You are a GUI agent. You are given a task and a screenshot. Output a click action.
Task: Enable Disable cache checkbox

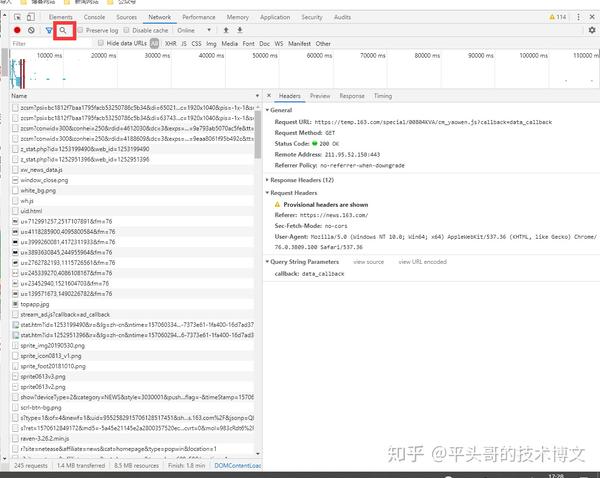[127, 30]
